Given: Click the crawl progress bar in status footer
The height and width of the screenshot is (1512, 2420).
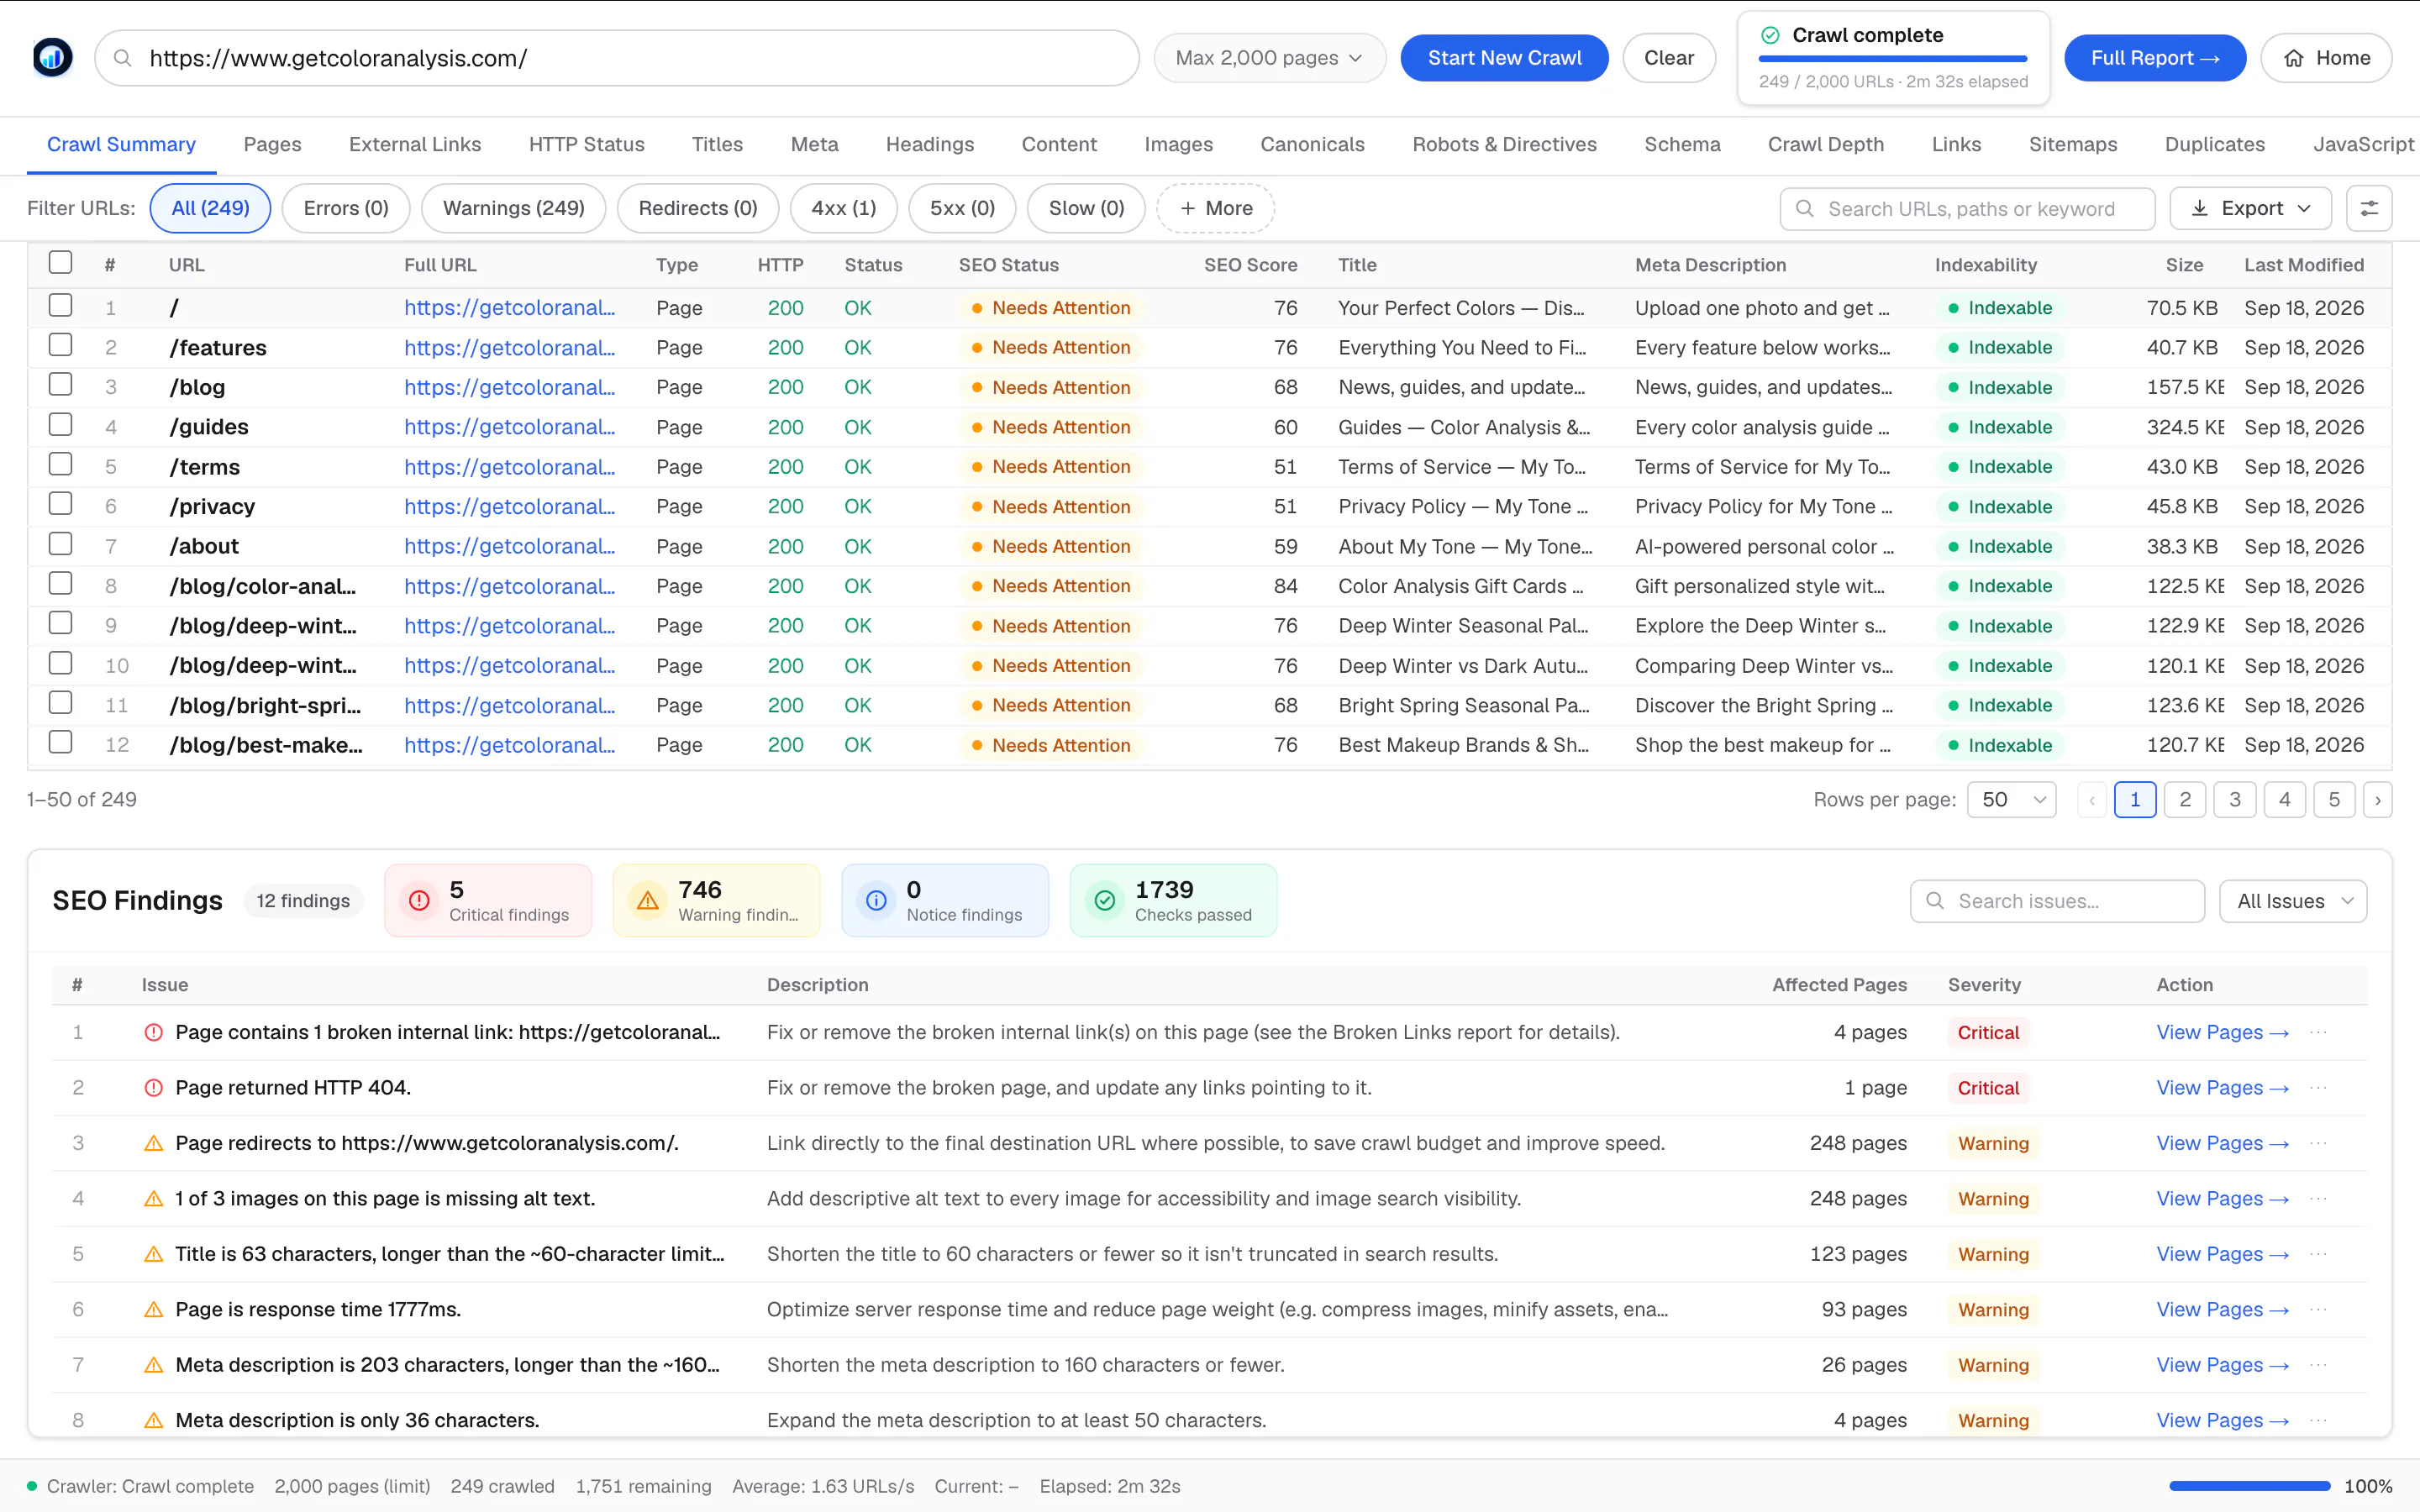Looking at the screenshot, I should 2250,1486.
